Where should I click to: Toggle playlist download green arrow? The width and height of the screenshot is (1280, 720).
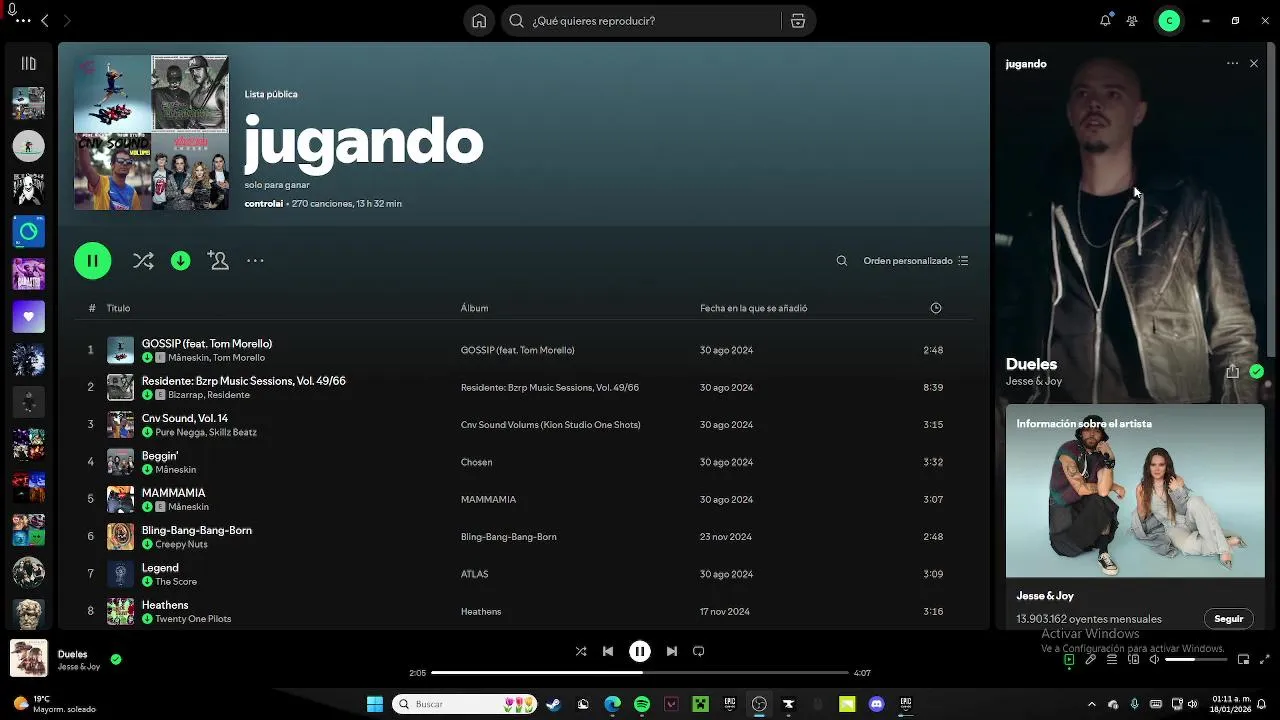tap(181, 261)
